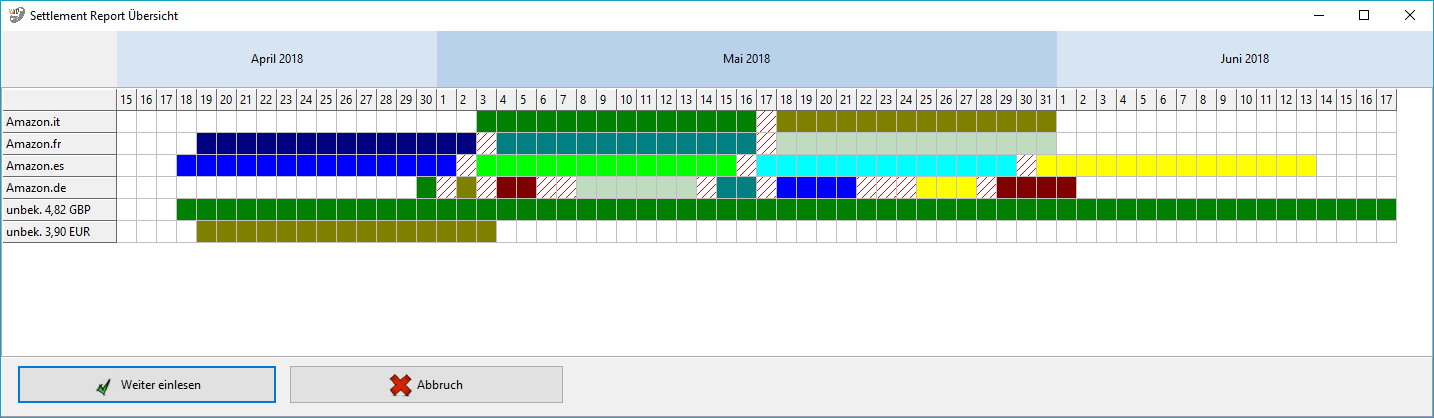
Task: Select the Juni 2018 month header
Action: click(1244, 59)
